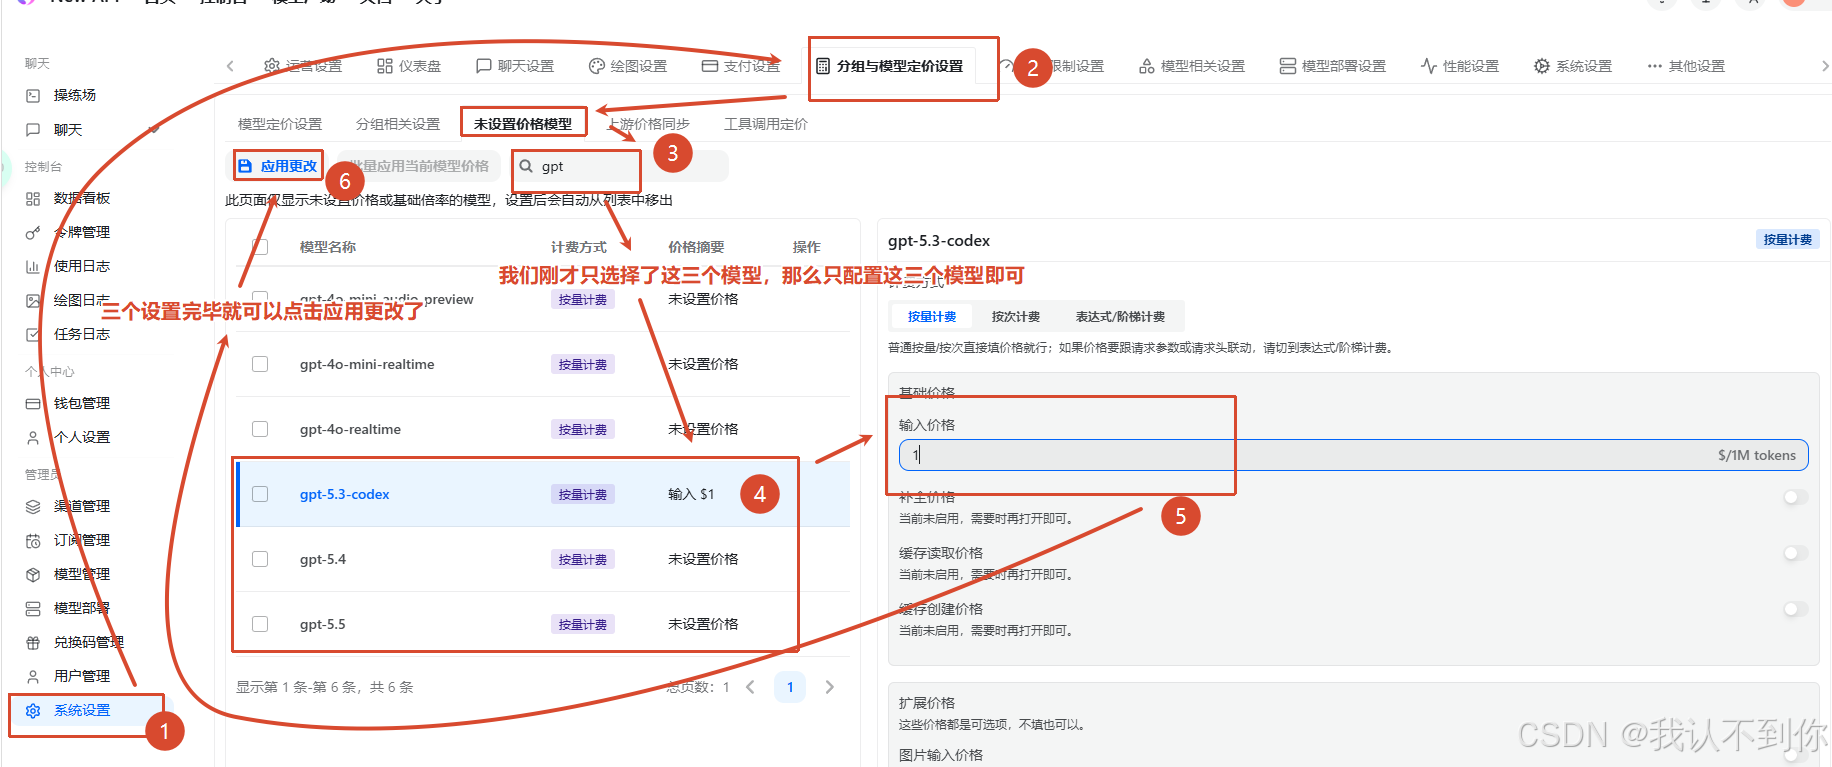Open 令牌管理 with the key icon

[x=81, y=232]
